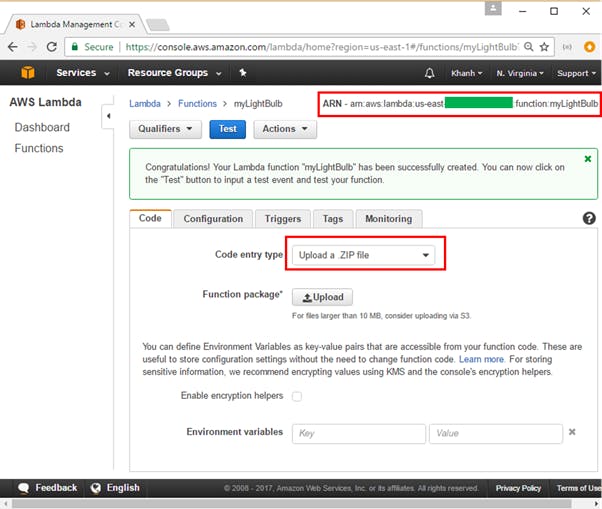Click the scrollbar right arrow
This screenshot has width=602, height=509.
click(x=596, y=503)
